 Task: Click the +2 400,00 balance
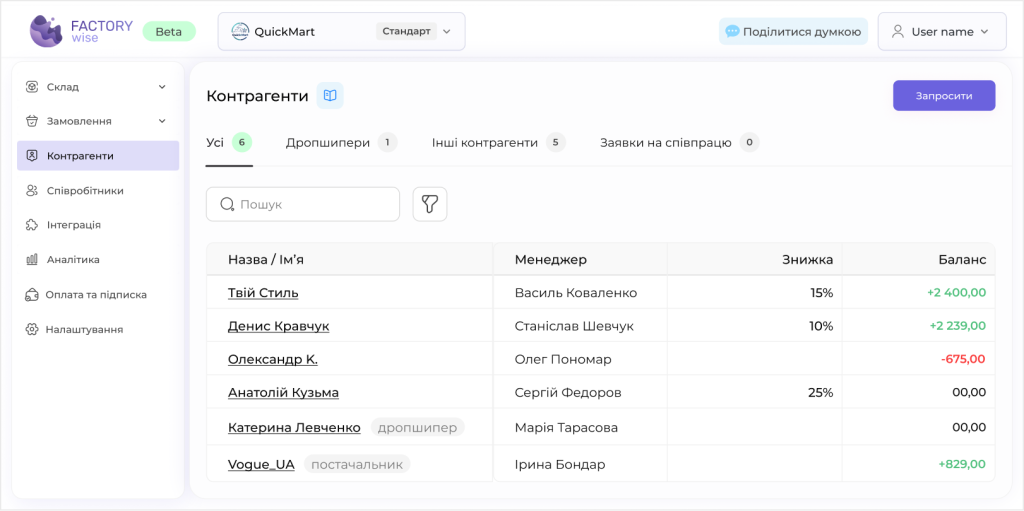click(x=957, y=293)
